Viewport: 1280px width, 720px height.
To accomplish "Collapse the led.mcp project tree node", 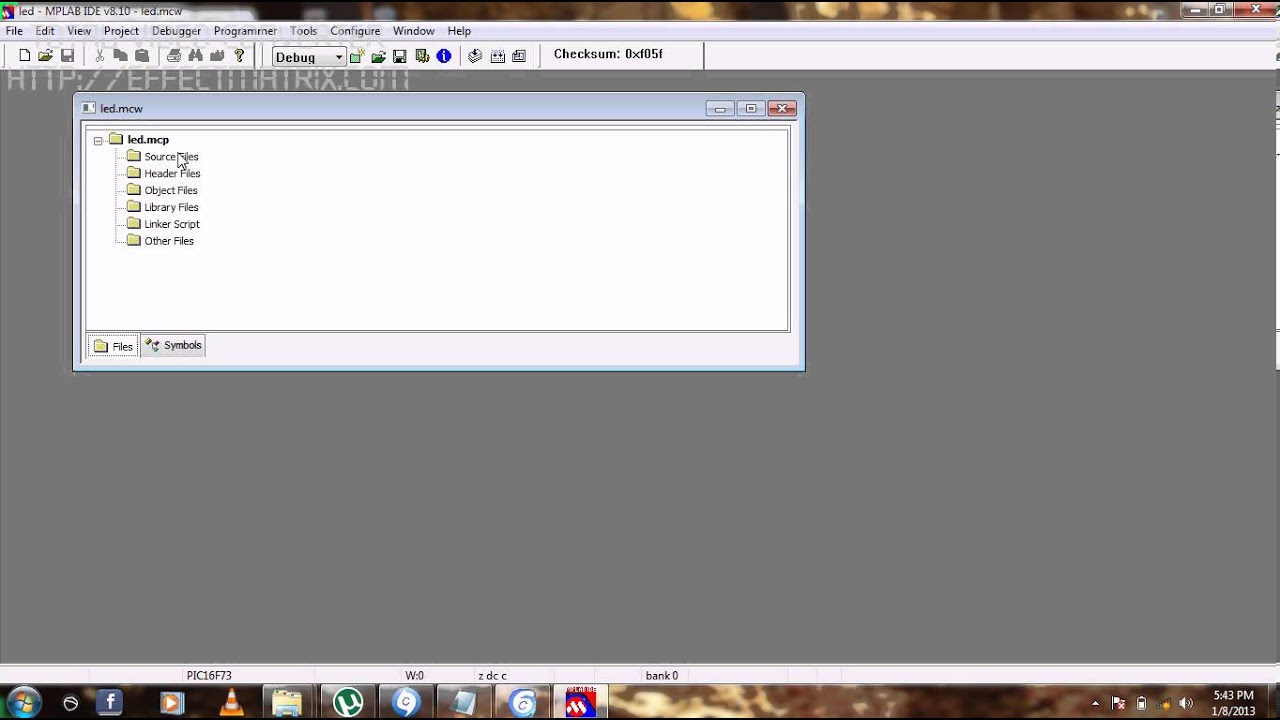I will click(98, 141).
